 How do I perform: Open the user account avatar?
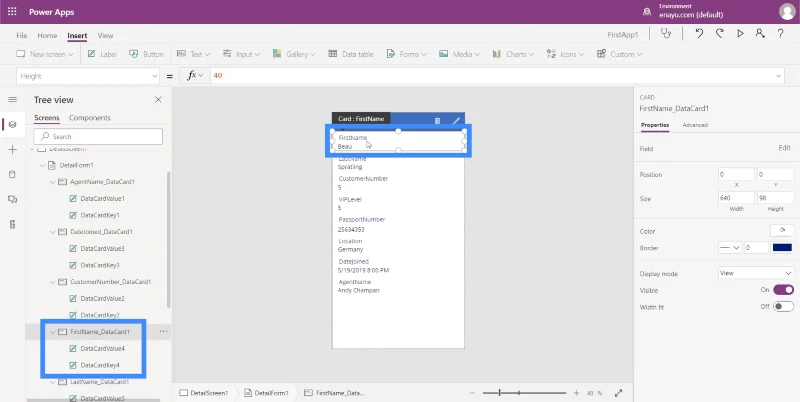coord(787,12)
